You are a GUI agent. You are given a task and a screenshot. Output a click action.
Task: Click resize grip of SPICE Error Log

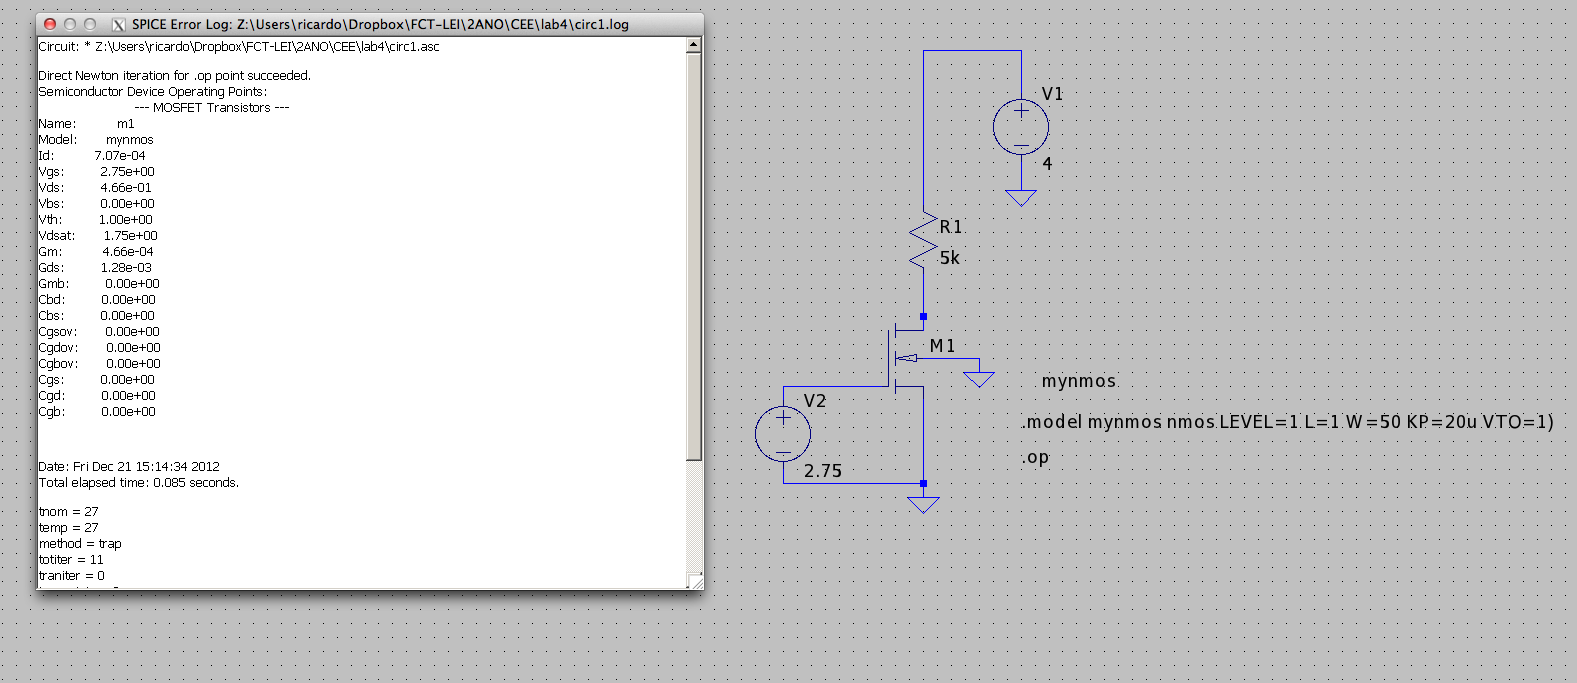(x=695, y=581)
